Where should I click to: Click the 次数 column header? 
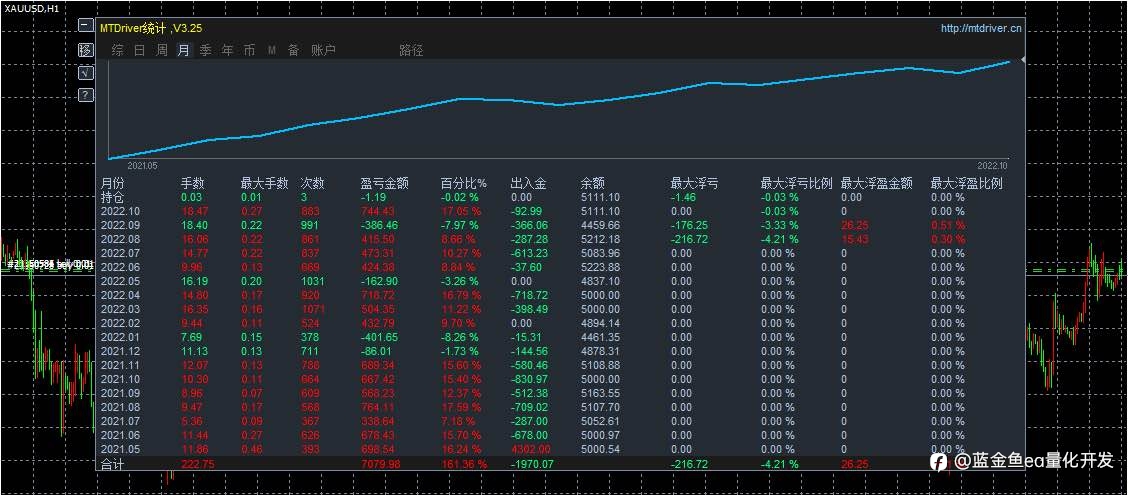313,183
